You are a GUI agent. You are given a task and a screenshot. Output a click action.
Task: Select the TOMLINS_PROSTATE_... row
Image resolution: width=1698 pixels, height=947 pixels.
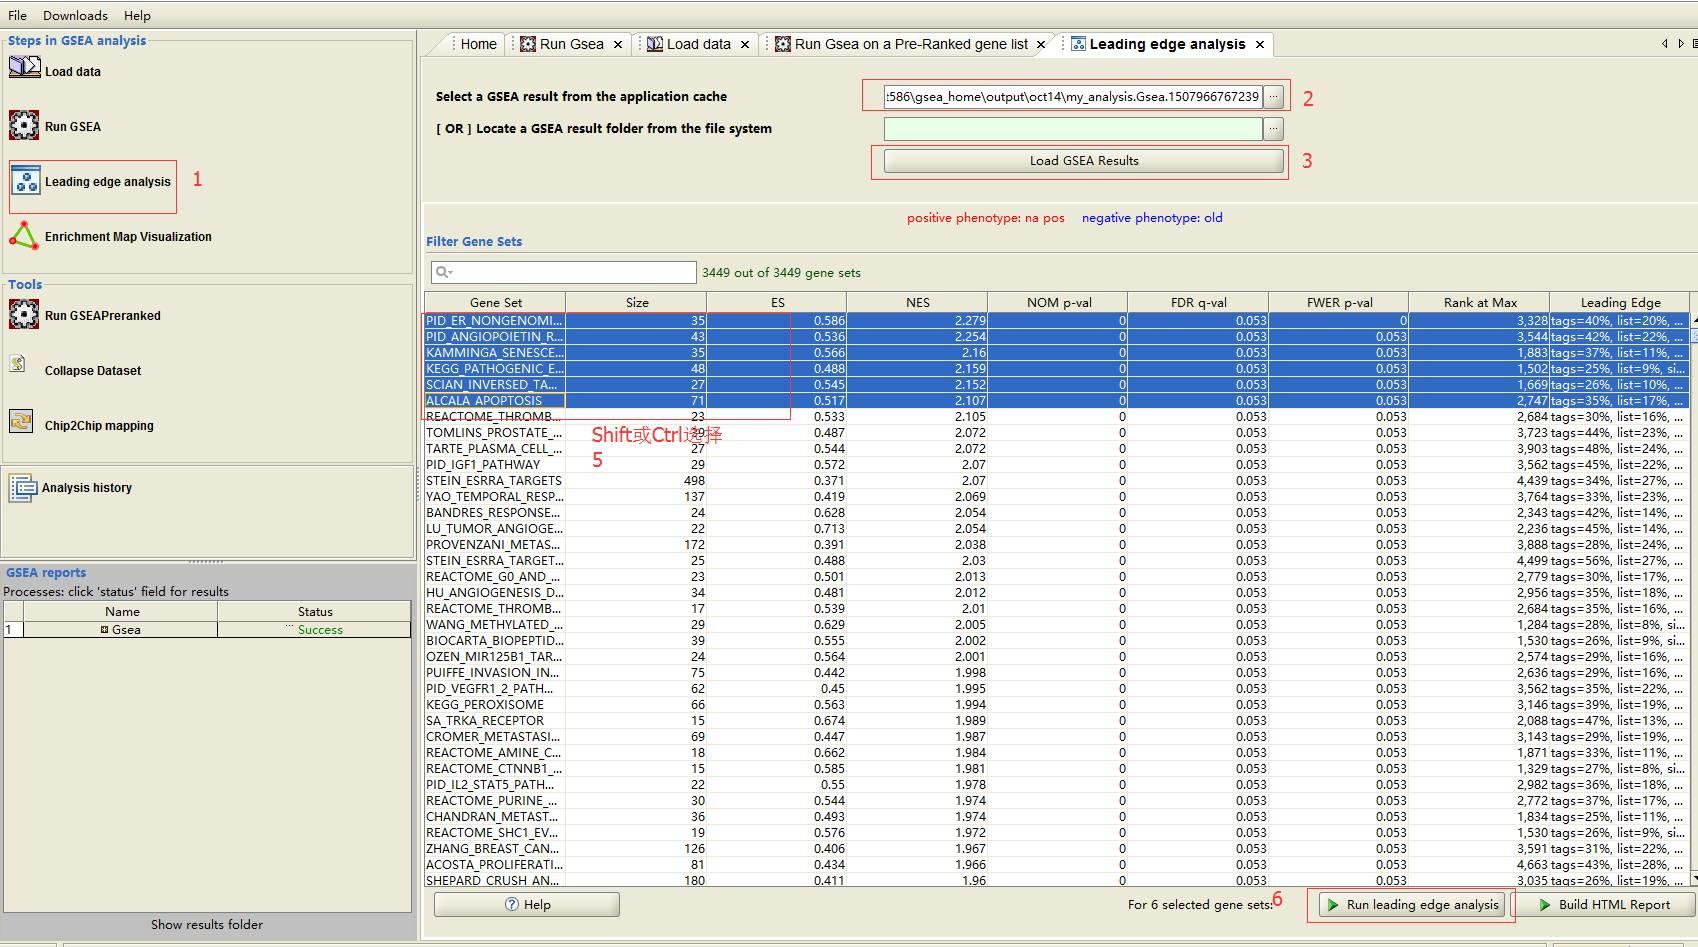coord(1057,432)
